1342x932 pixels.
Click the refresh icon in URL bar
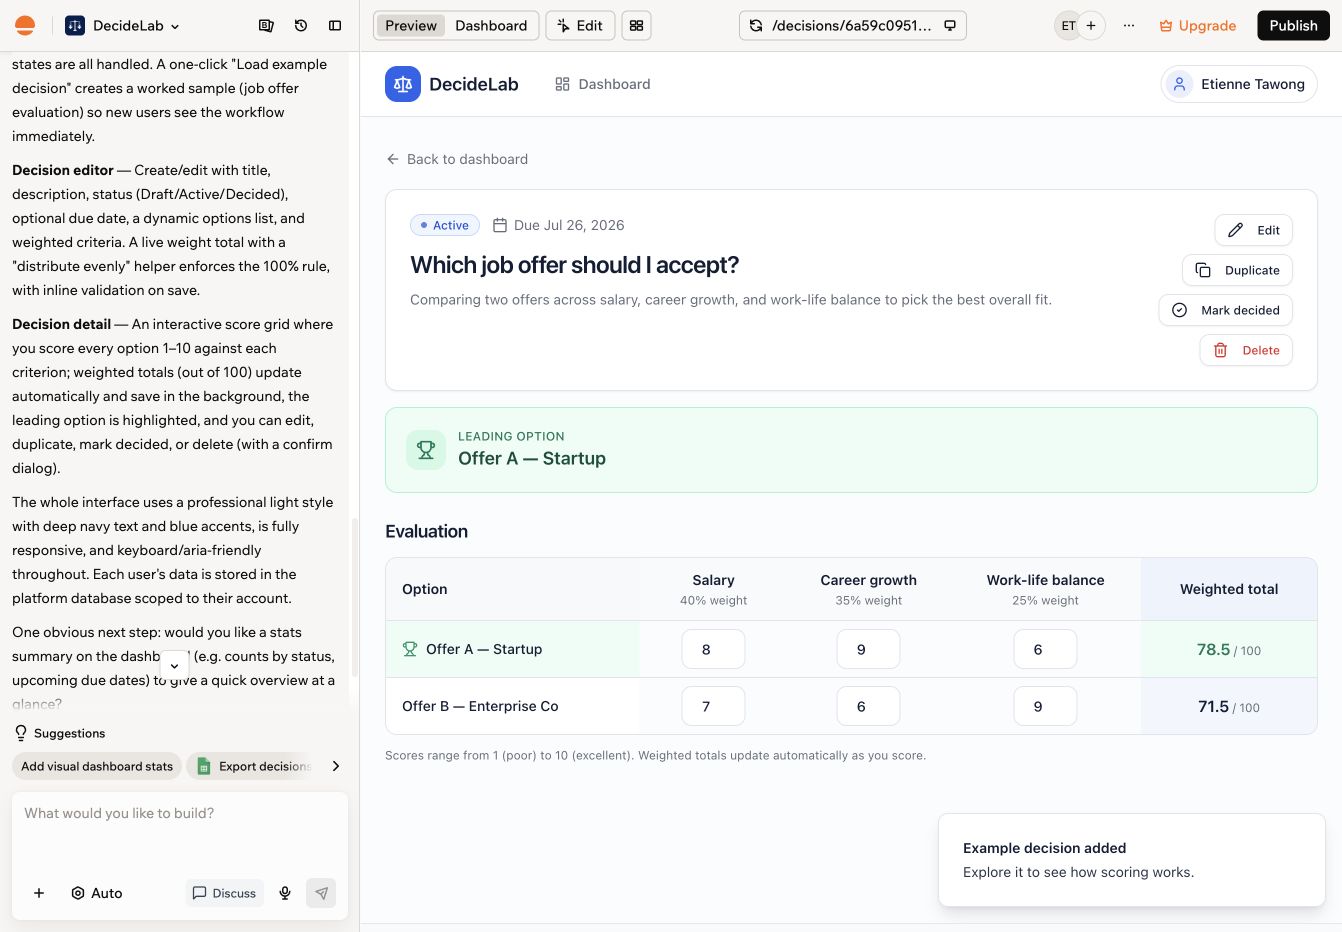[x=756, y=26]
